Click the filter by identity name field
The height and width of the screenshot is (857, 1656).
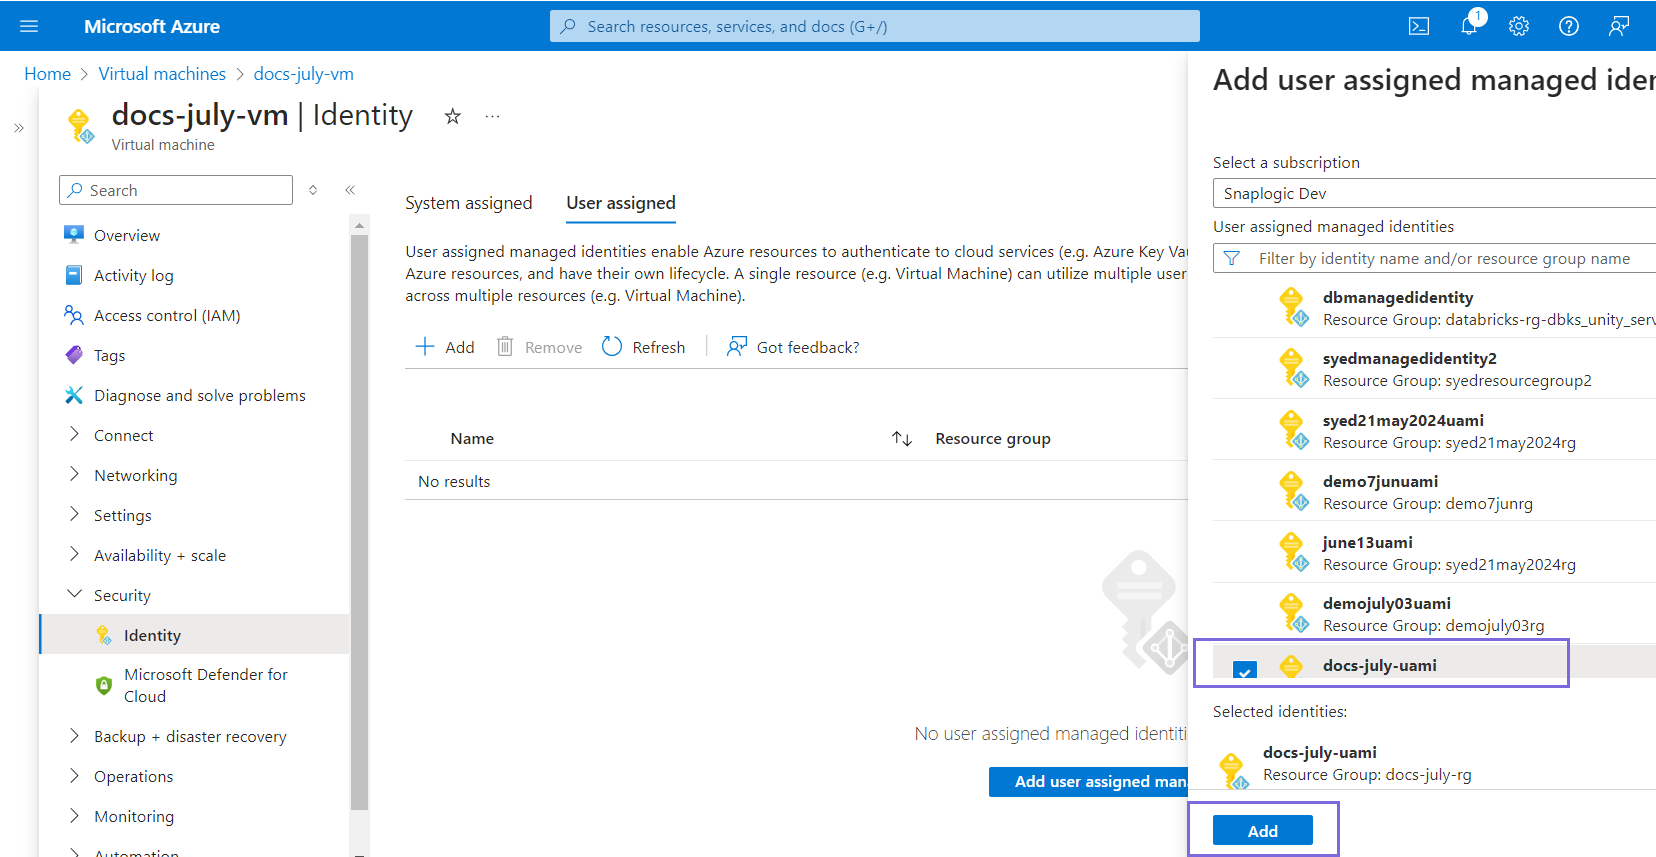[x=1444, y=259]
